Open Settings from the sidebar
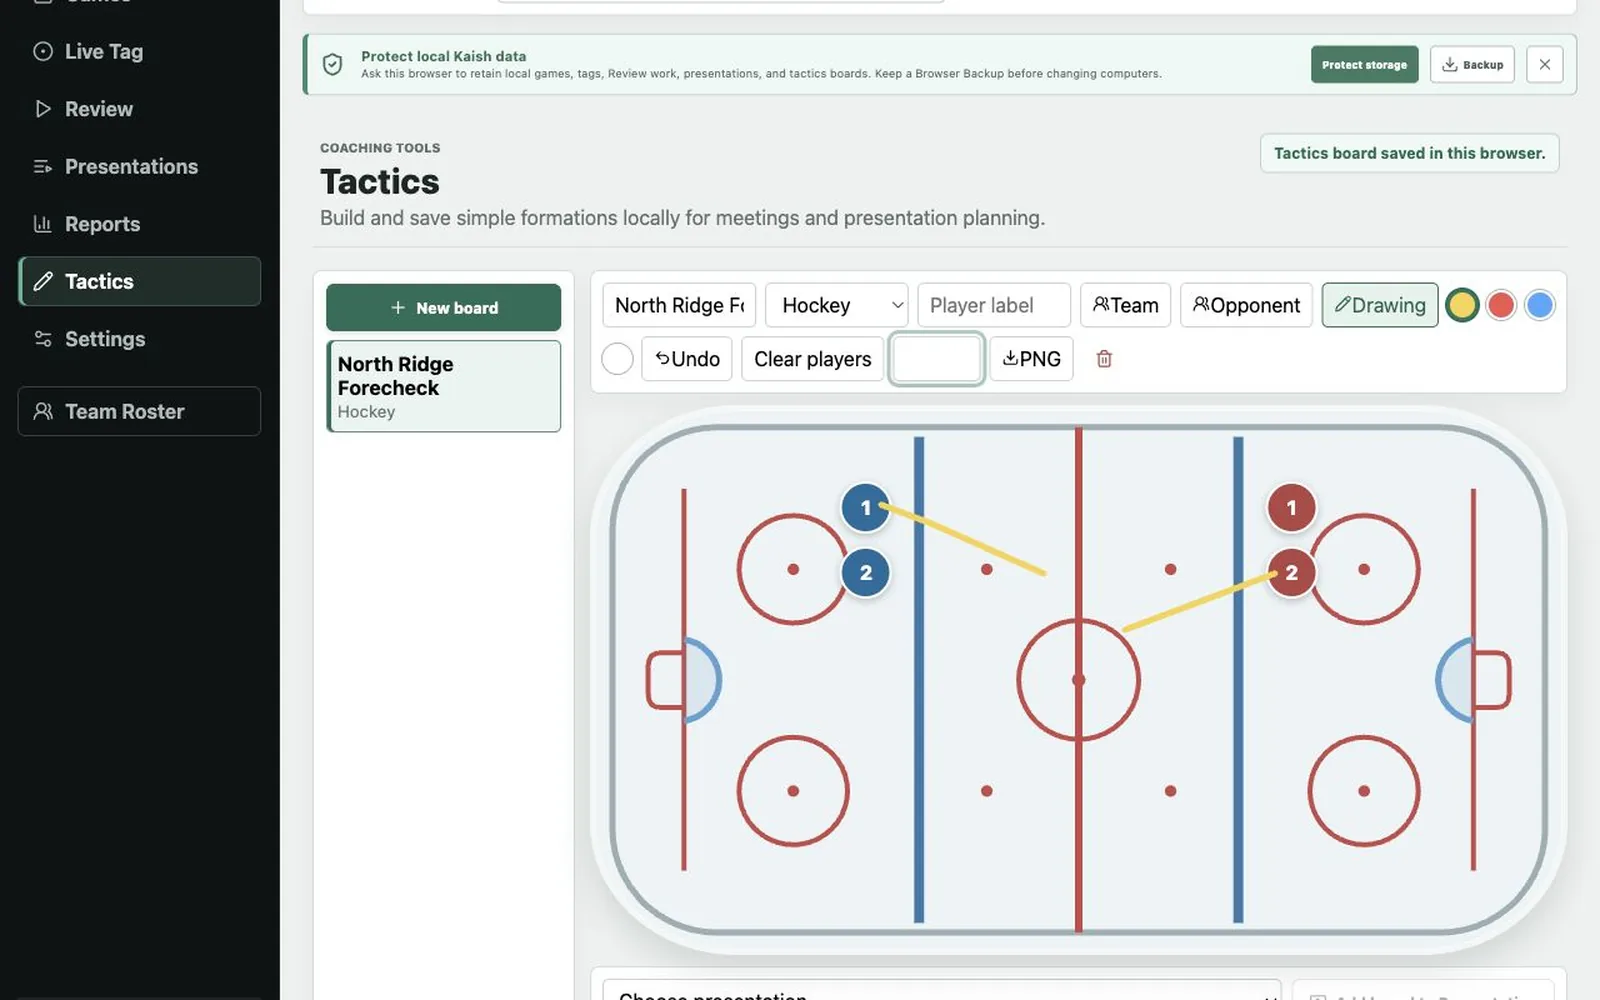This screenshot has width=1600, height=1000. pos(139,339)
